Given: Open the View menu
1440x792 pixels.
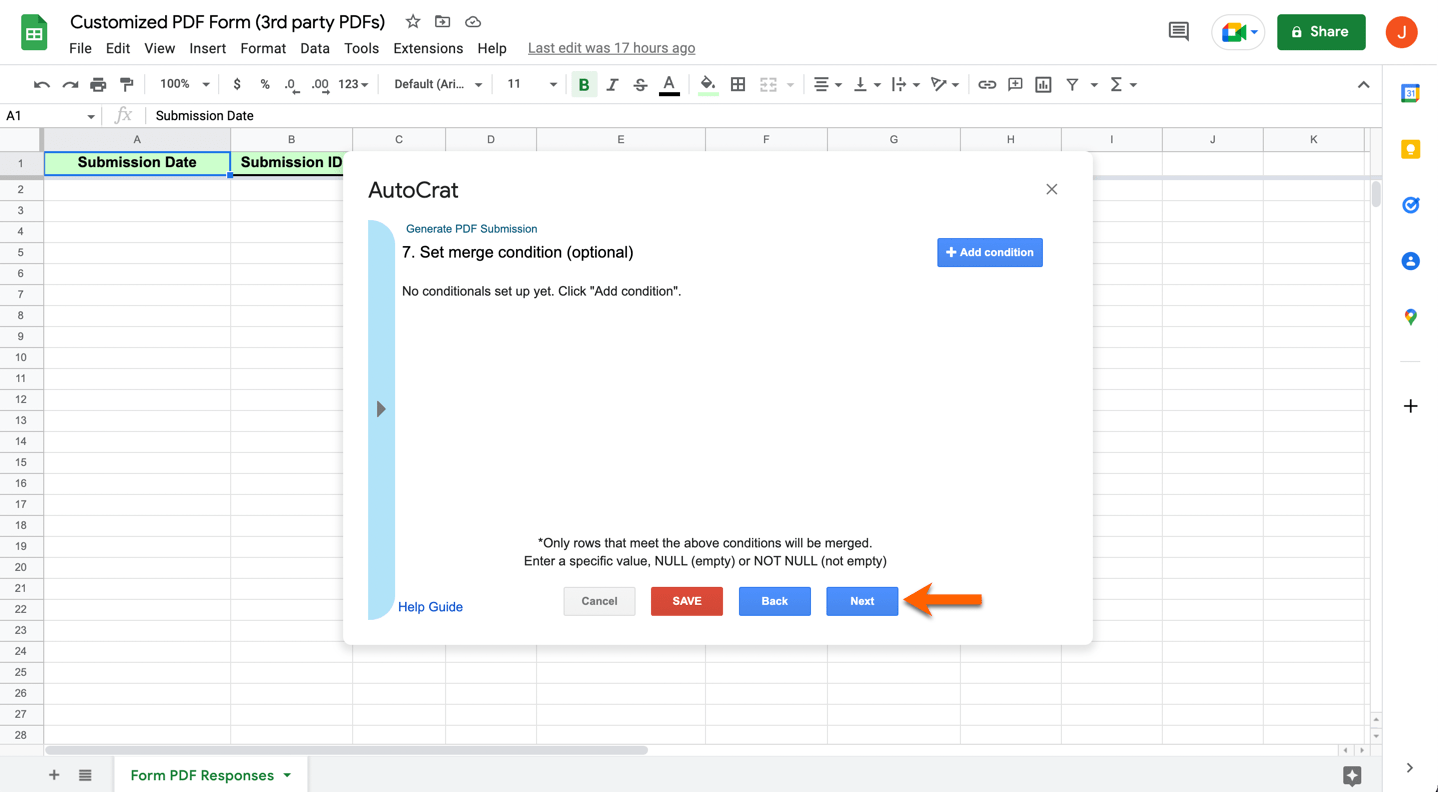Looking at the screenshot, I should [x=159, y=48].
